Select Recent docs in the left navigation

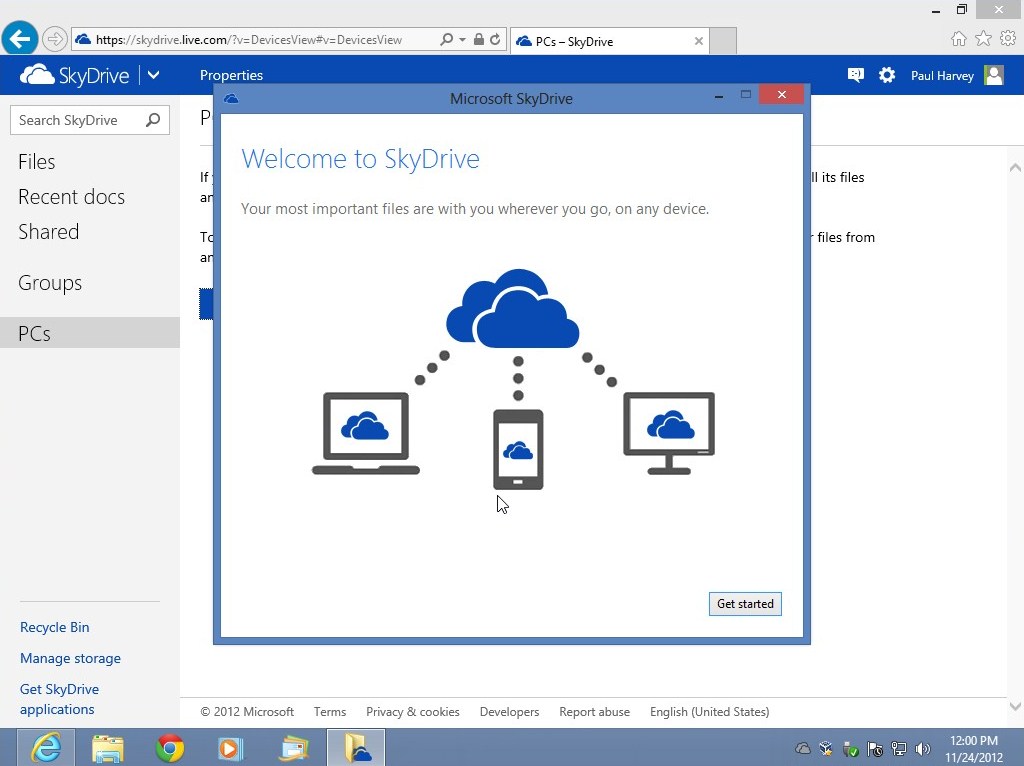point(71,197)
